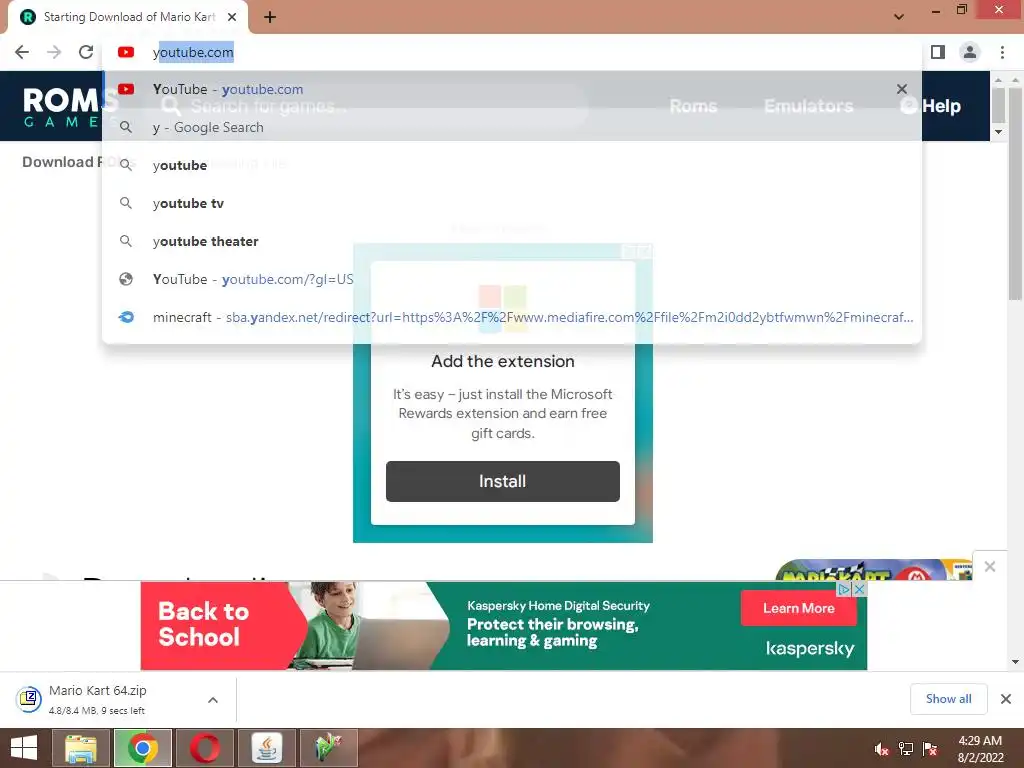The image size is (1024, 768).
Task: Select the 'y - Google Search' suggestion
Action: (512, 127)
